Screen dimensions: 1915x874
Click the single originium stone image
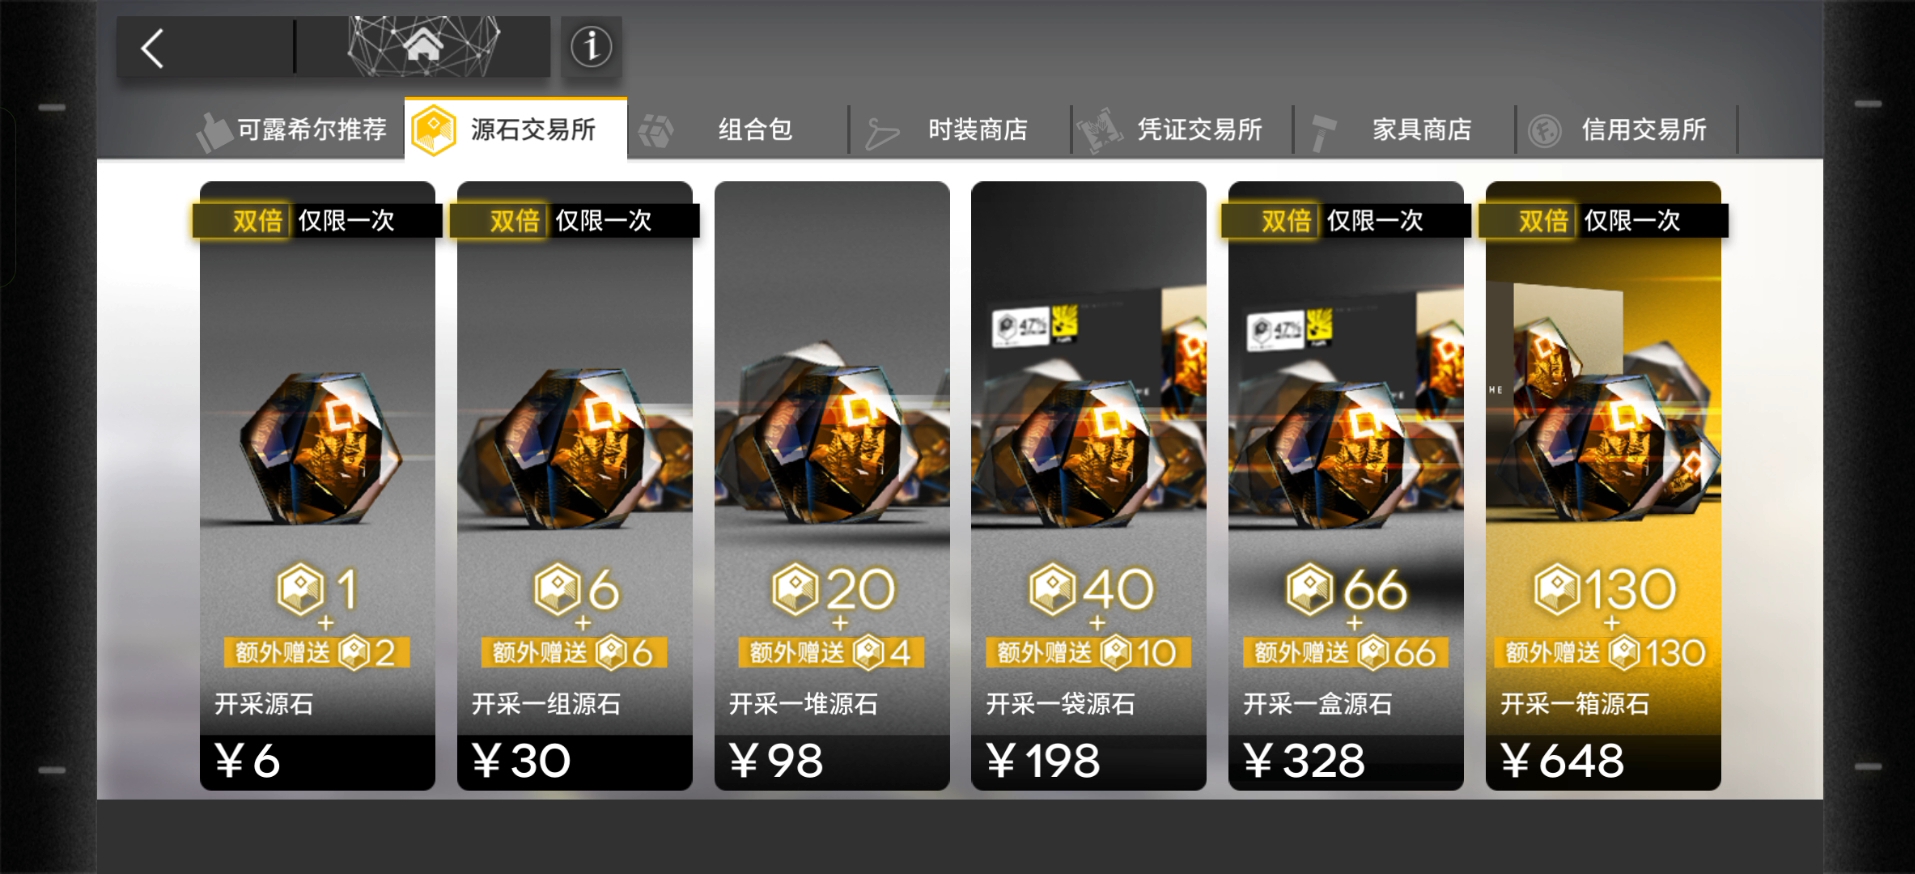[x=320, y=446]
